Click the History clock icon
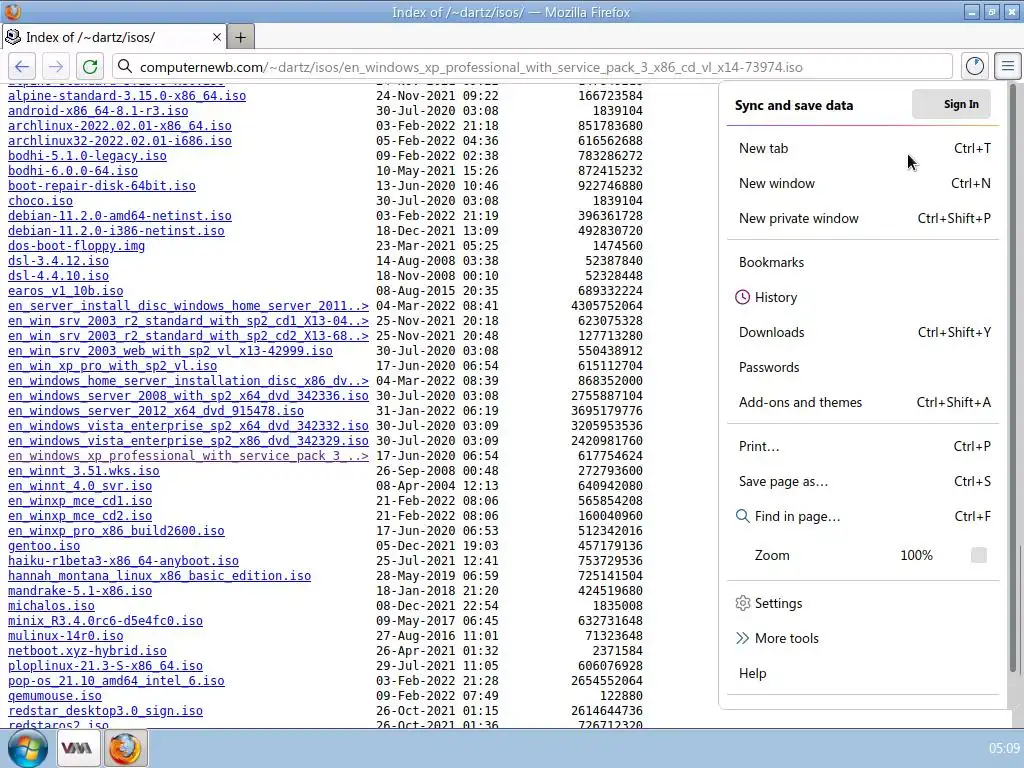This screenshot has width=1024, height=768. pos(743,297)
